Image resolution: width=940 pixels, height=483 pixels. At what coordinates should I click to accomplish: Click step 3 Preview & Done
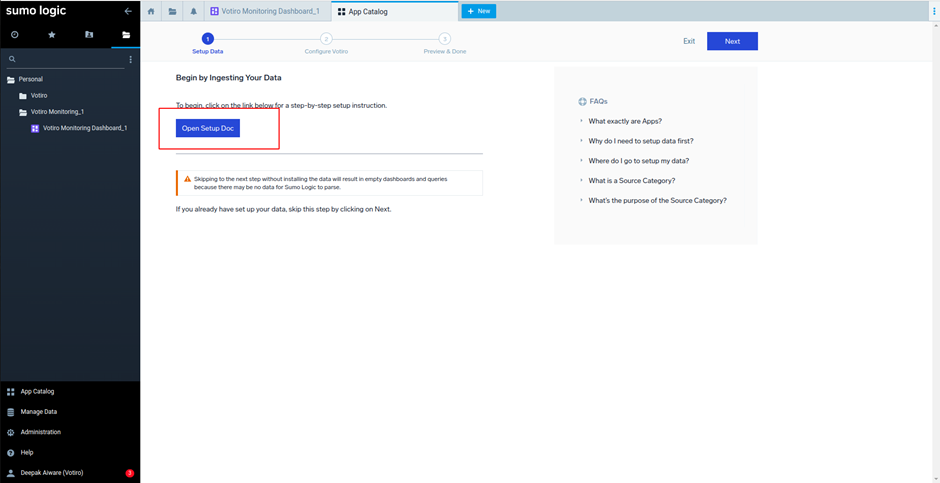tap(444, 44)
